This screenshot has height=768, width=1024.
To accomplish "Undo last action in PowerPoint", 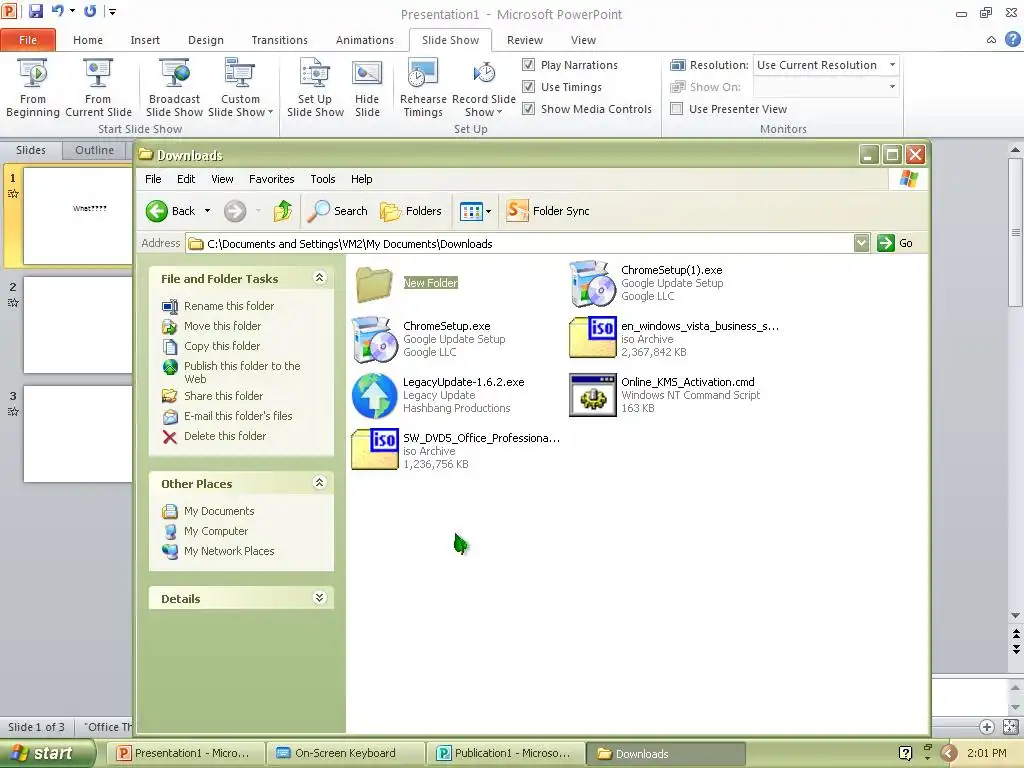I will pos(57,11).
